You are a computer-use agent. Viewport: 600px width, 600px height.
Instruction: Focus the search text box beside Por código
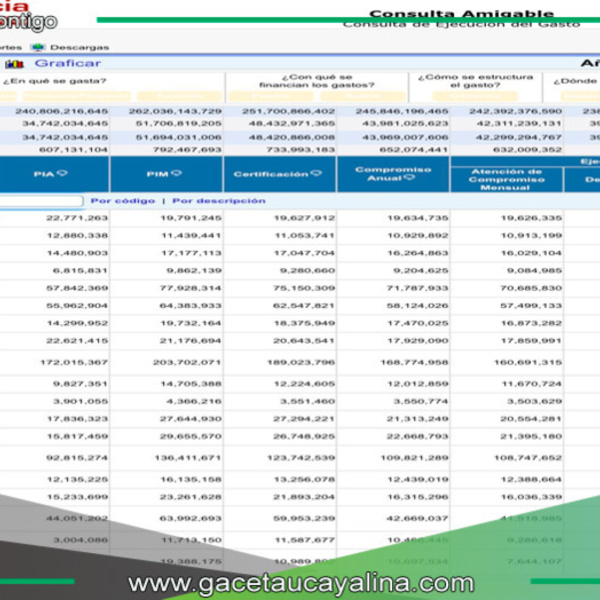[x=41, y=201]
